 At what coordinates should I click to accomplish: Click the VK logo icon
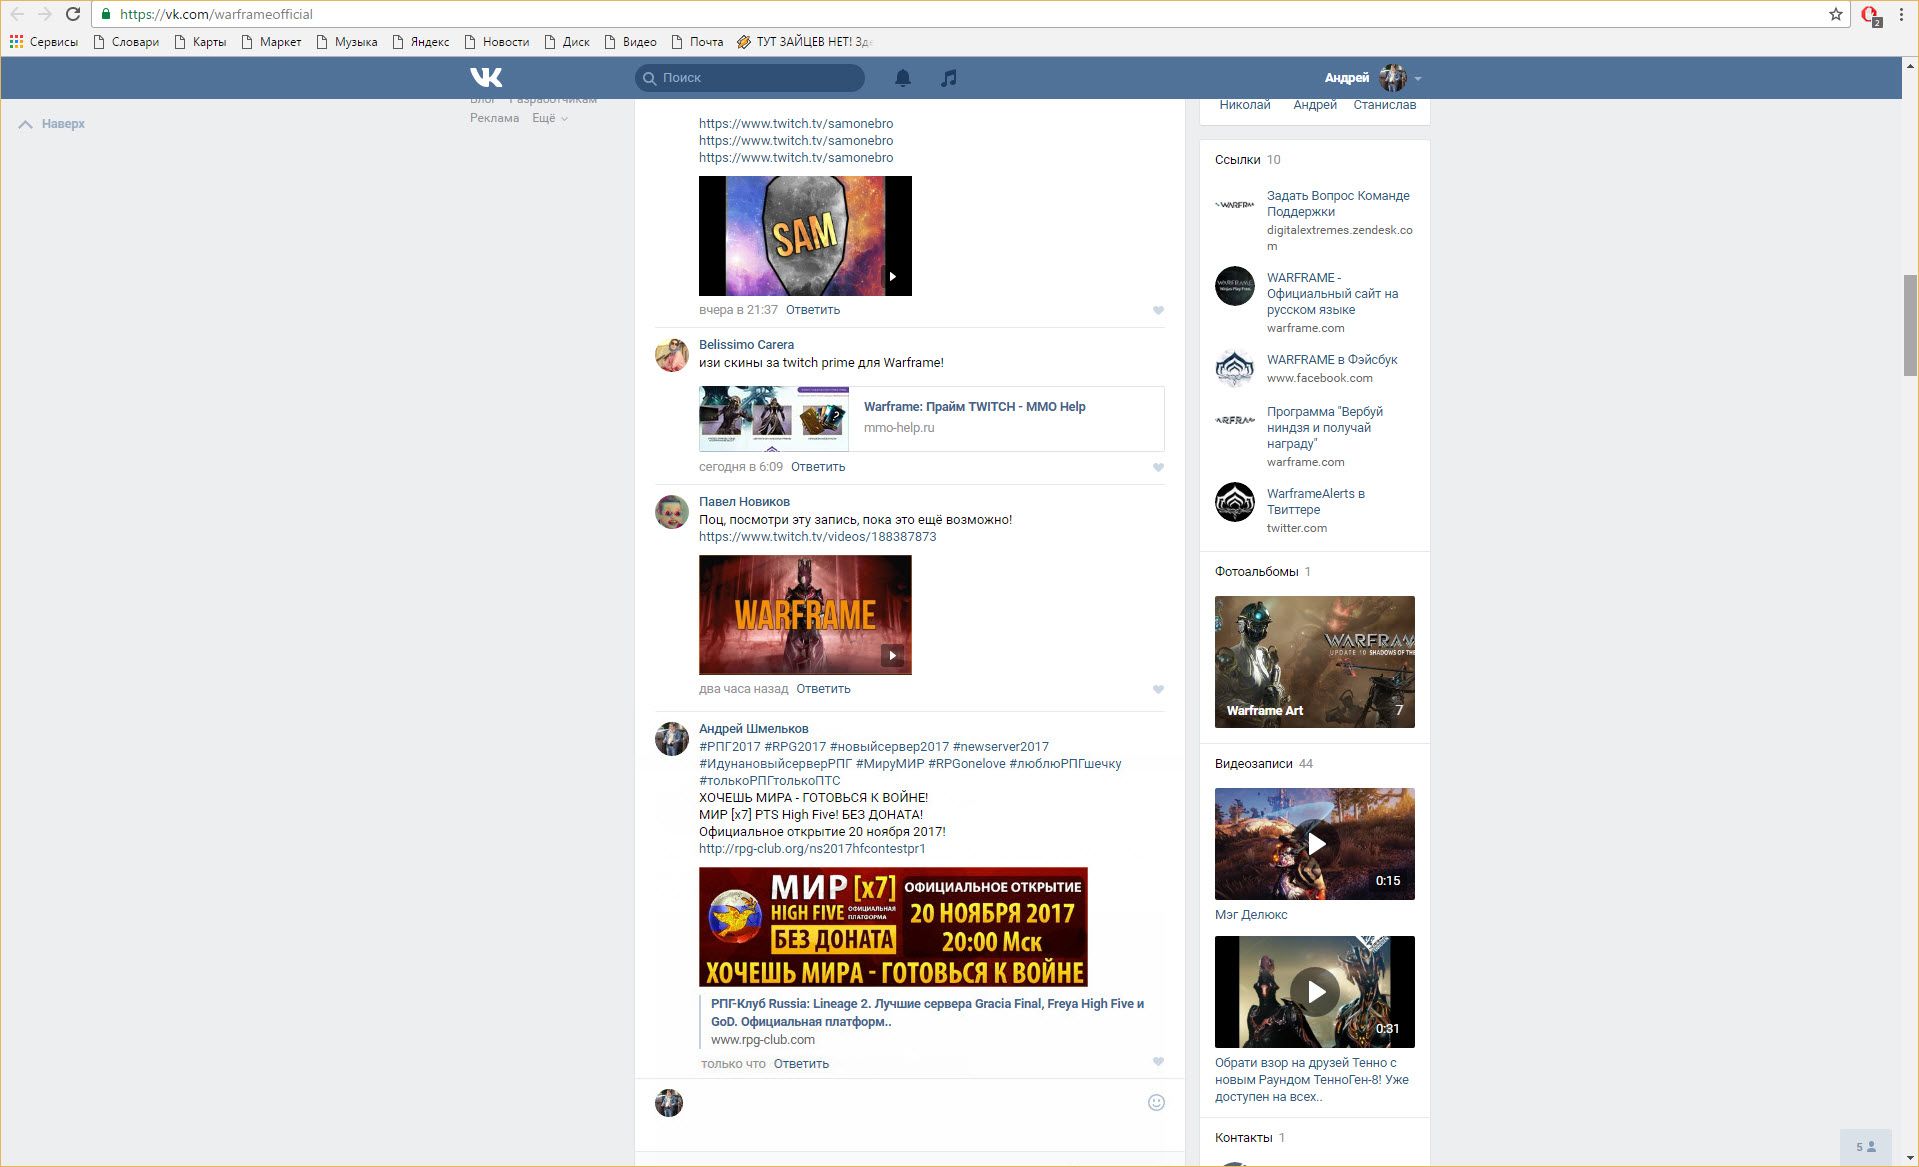(486, 77)
